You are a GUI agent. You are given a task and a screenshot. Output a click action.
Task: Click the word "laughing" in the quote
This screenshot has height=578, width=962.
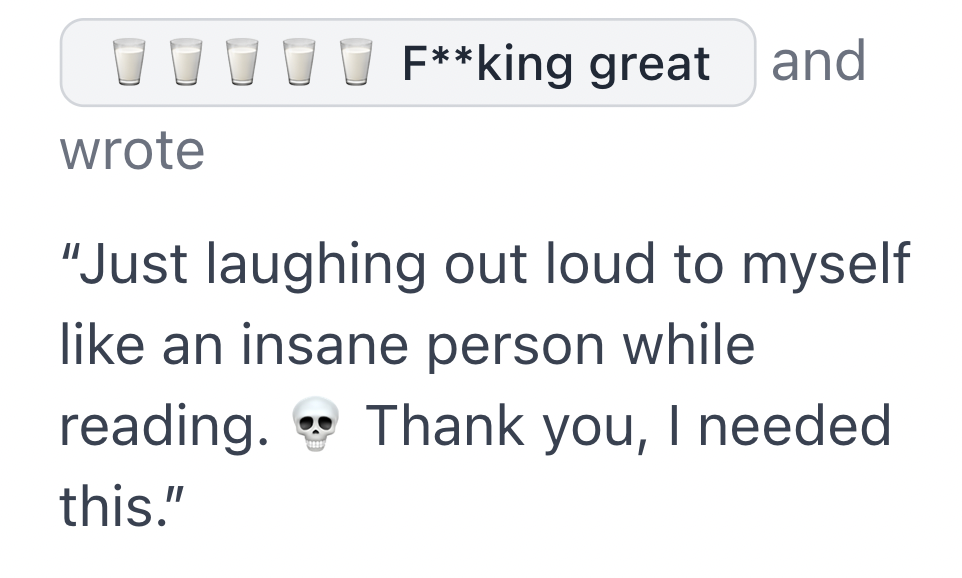(315, 266)
